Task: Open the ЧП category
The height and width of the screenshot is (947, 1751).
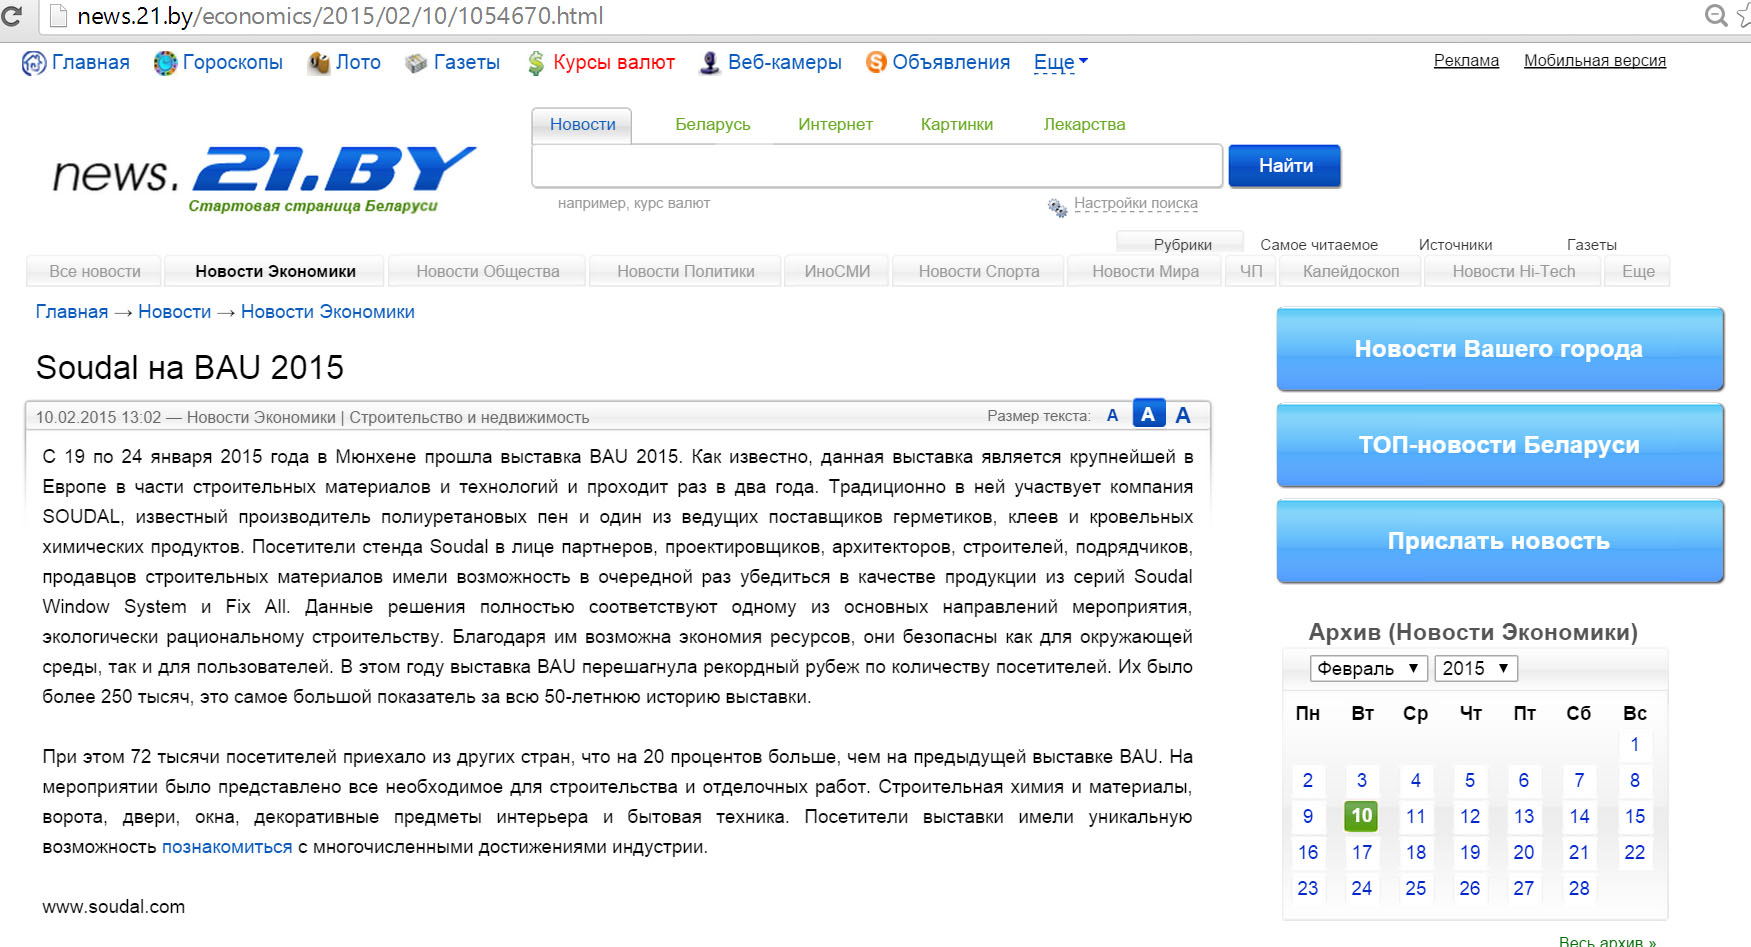Action: point(1251,271)
